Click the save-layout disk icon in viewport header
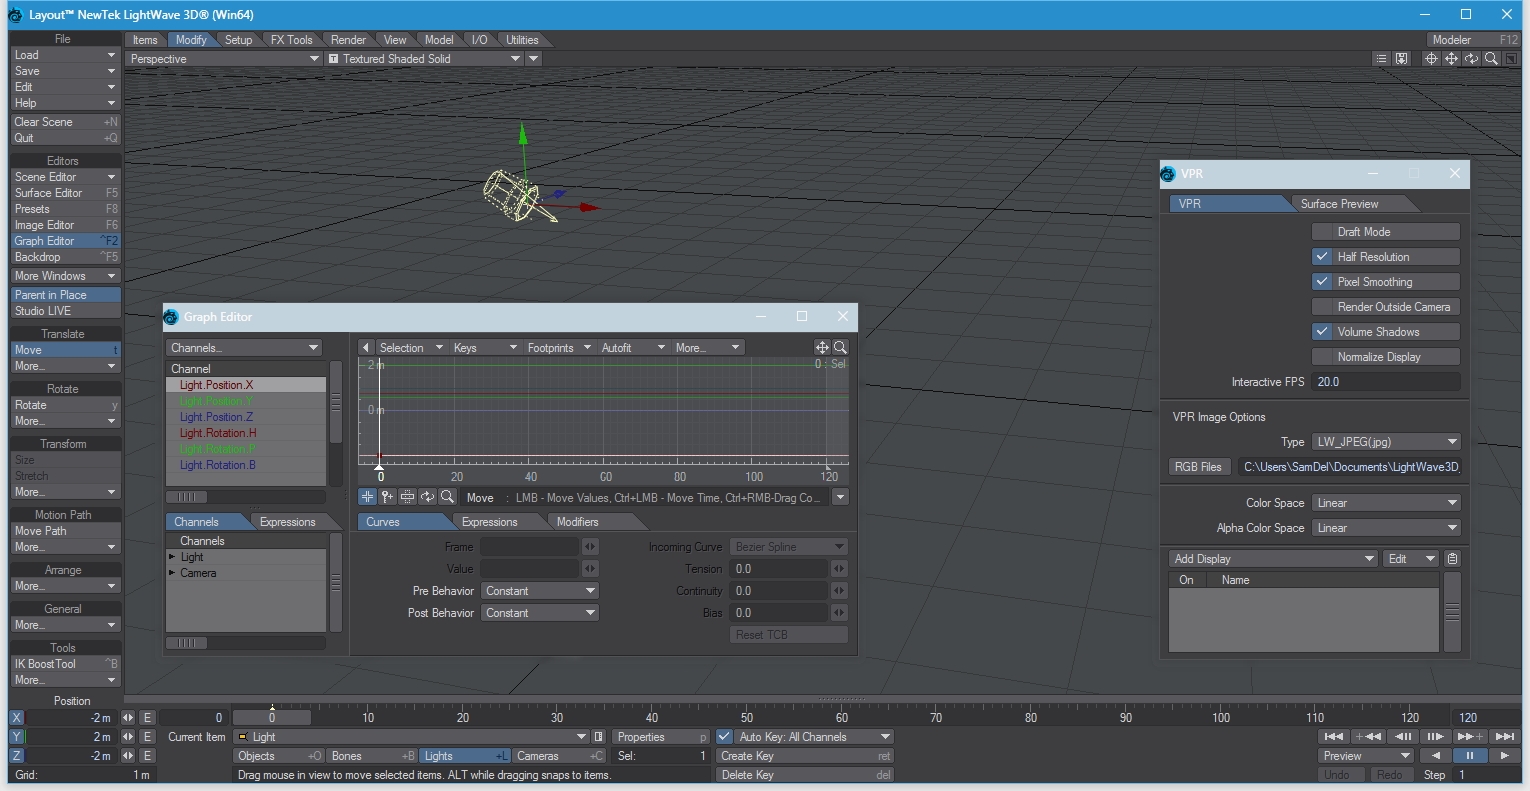Image resolution: width=1530 pixels, height=791 pixels. (1402, 59)
